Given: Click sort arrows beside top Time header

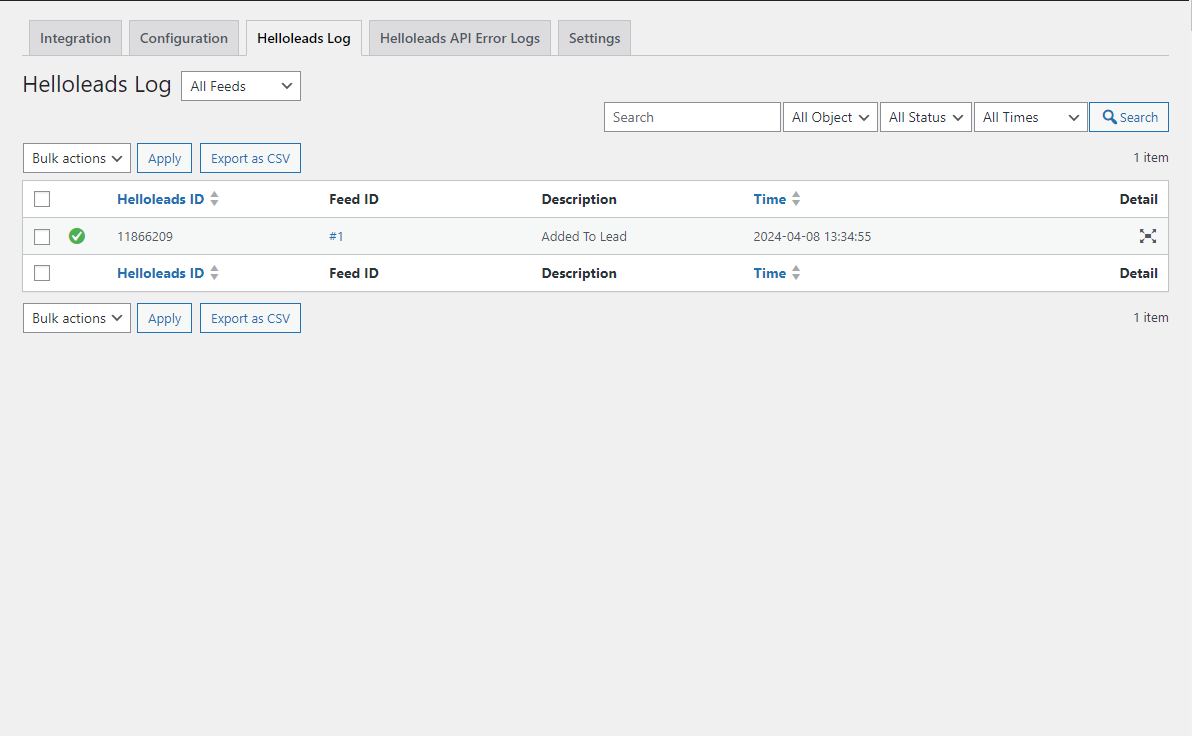Looking at the screenshot, I should (796, 198).
